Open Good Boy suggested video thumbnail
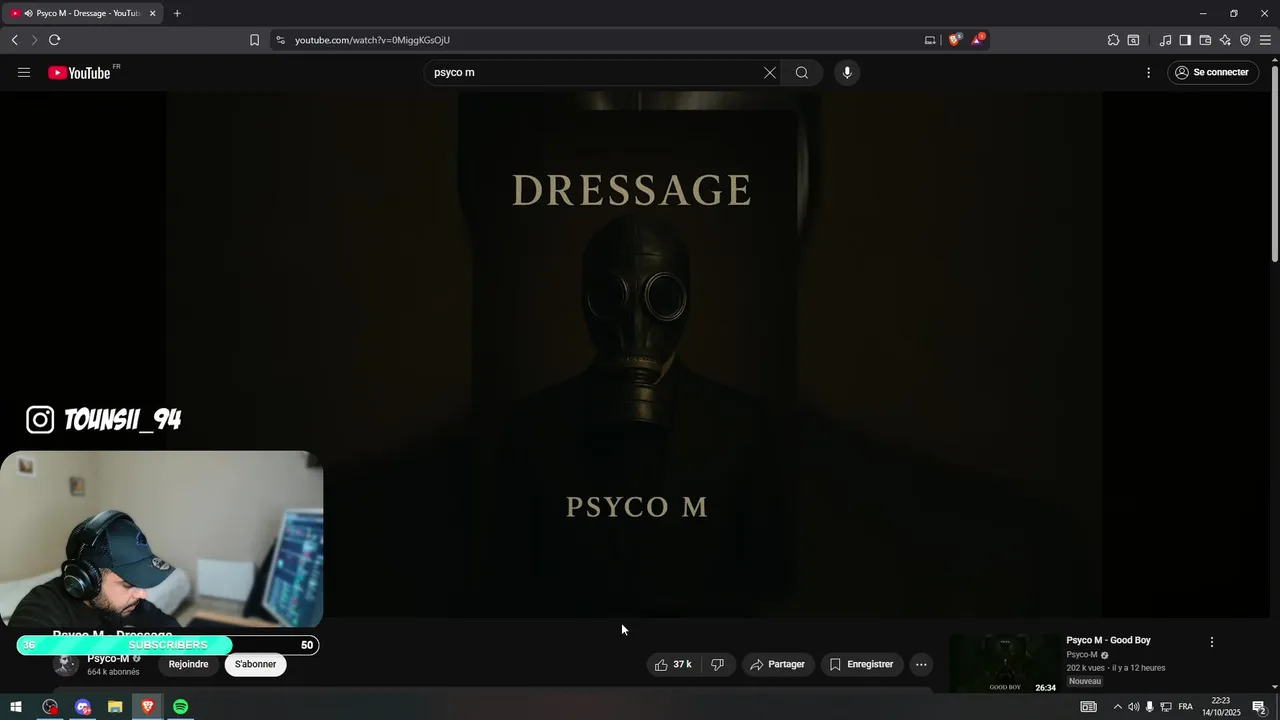1280x720 pixels. [x=1004, y=663]
